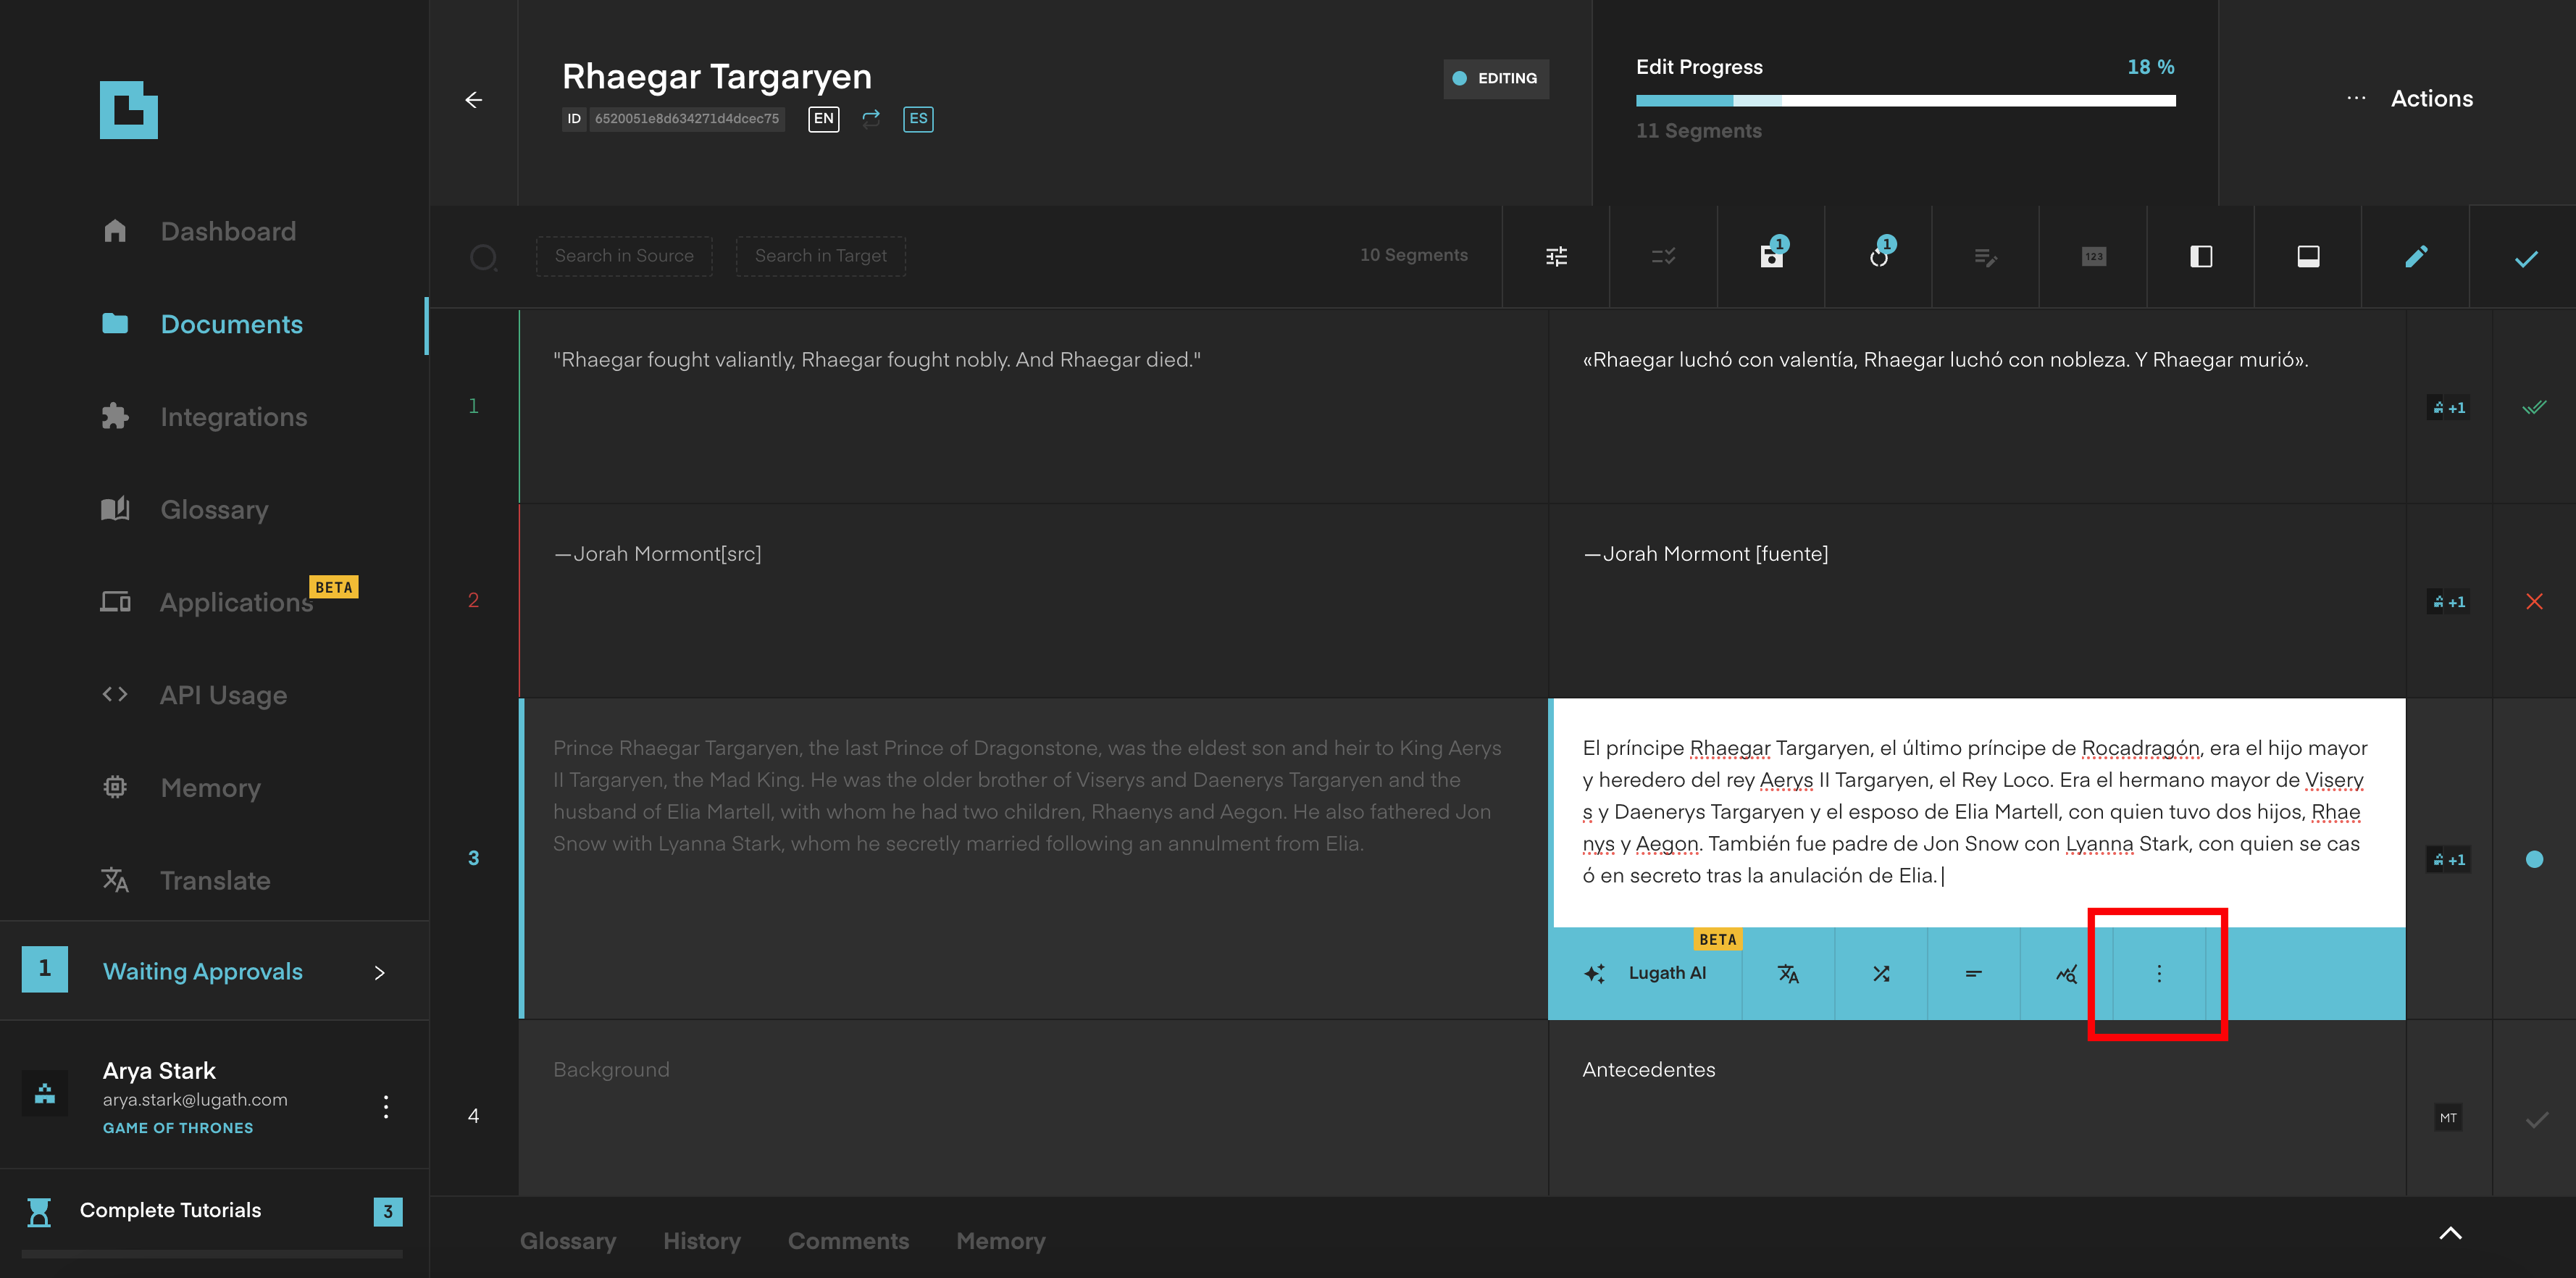Click the language swap arrows icon

871,118
